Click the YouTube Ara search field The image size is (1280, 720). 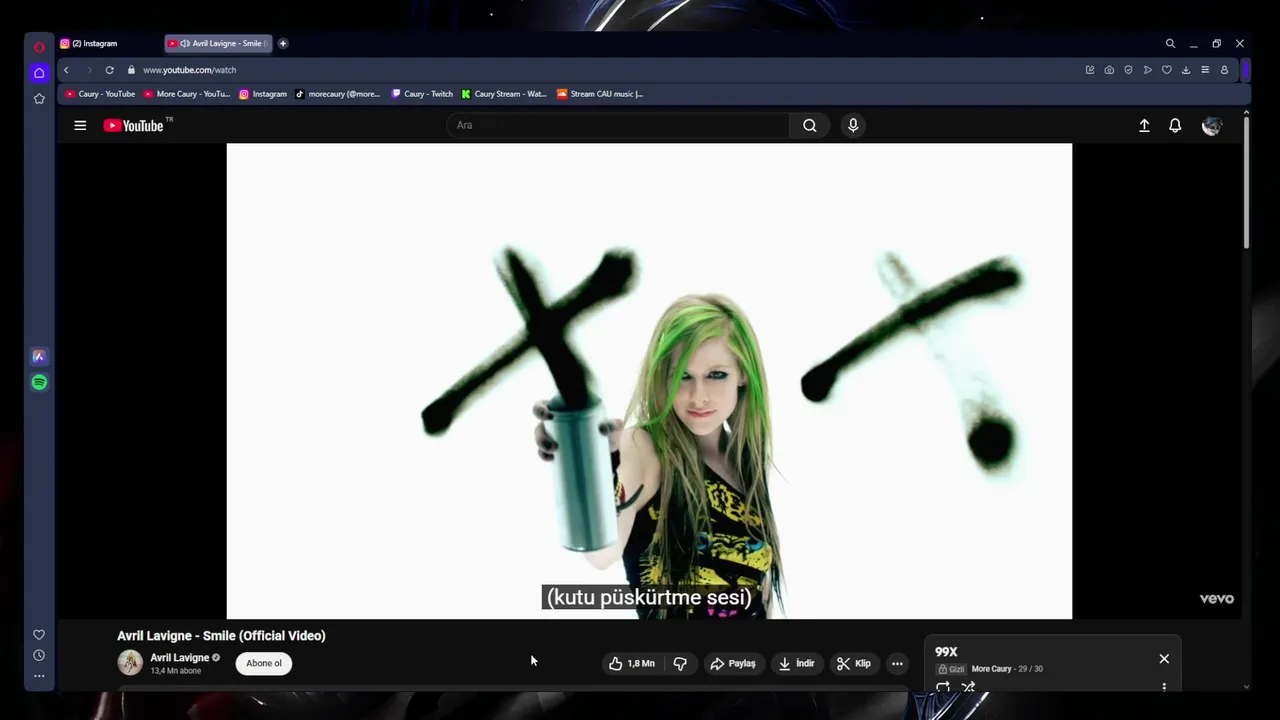point(618,125)
